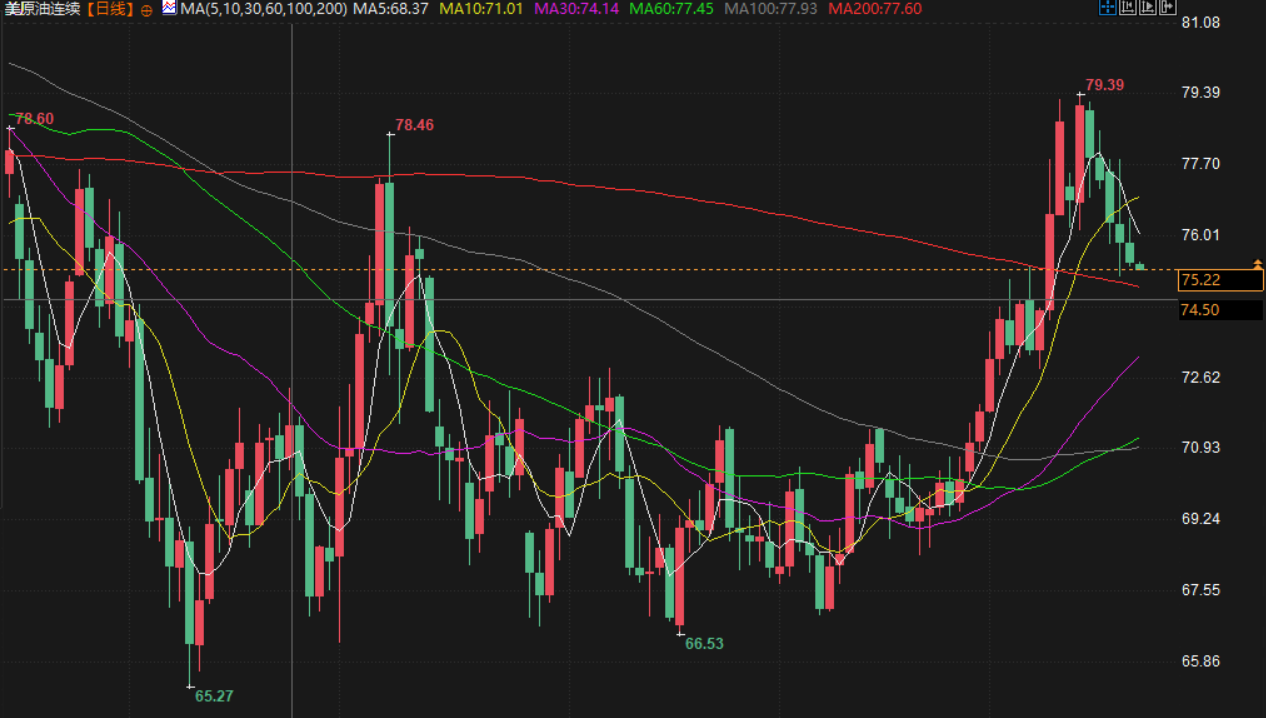Viewport: 1266px width, 718px height.
Task: Click the 79.39 high price marker
Action: [1105, 85]
